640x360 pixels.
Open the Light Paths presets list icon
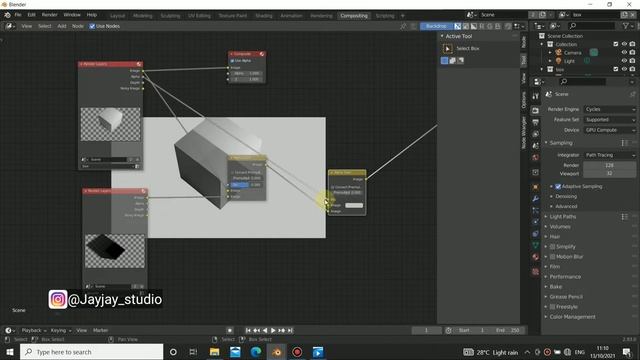point(624,217)
